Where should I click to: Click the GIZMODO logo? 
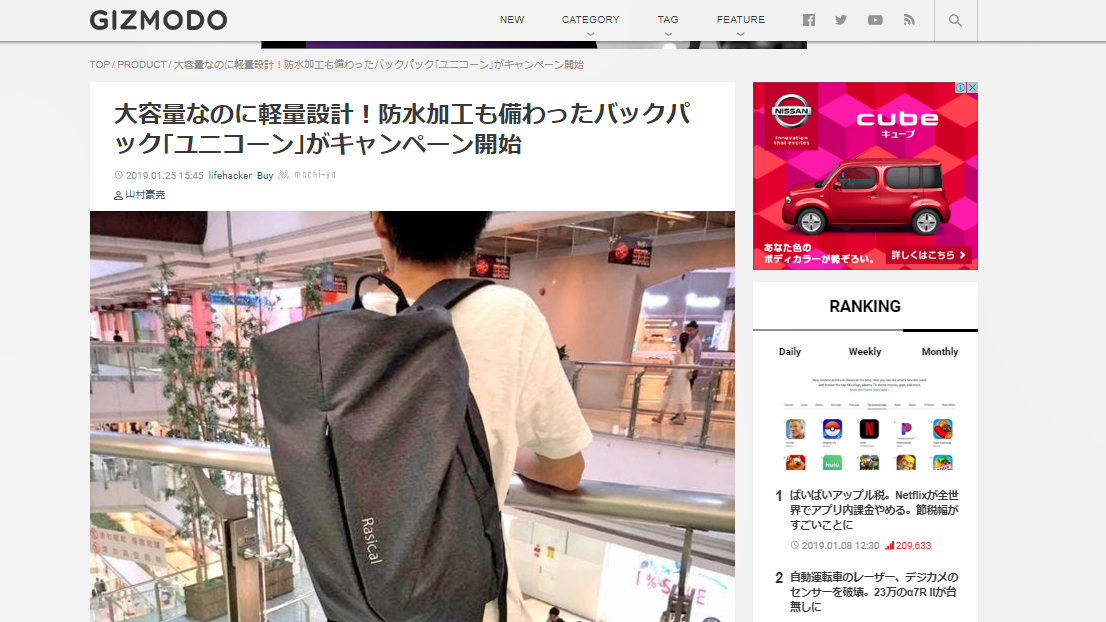click(x=158, y=19)
